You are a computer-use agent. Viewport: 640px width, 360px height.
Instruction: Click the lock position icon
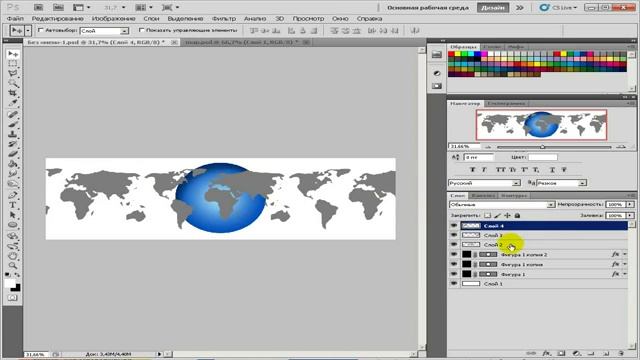pos(507,215)
